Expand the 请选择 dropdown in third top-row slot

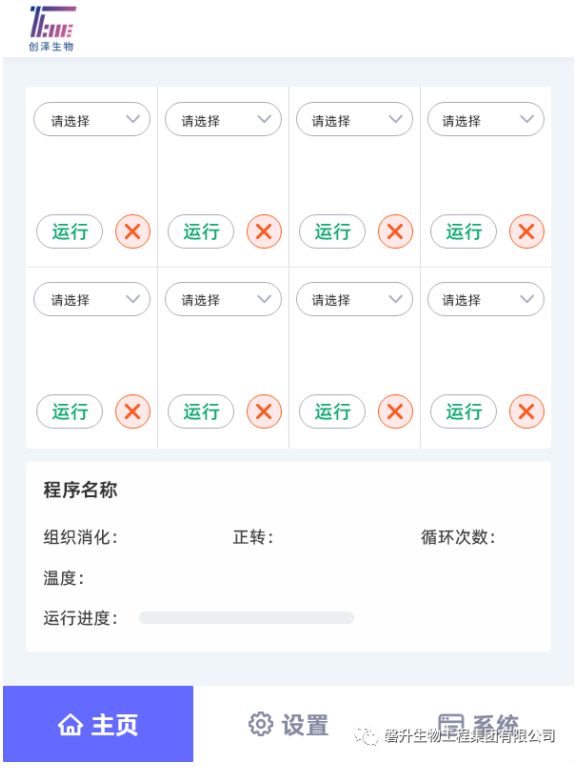coord(354,119)
